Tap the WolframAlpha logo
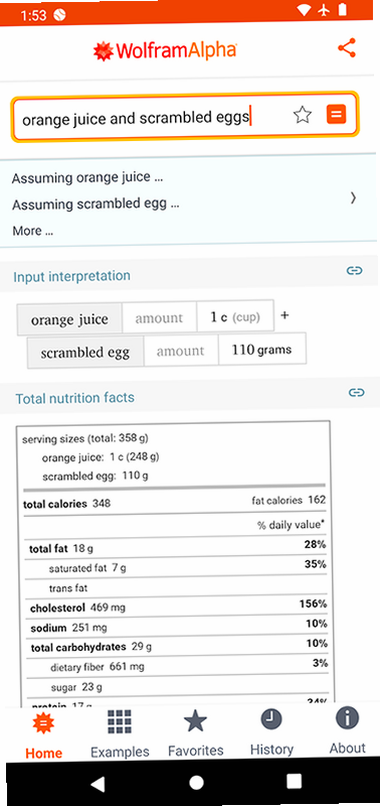This screenshot has width=380, height=806. coord(165,50)
